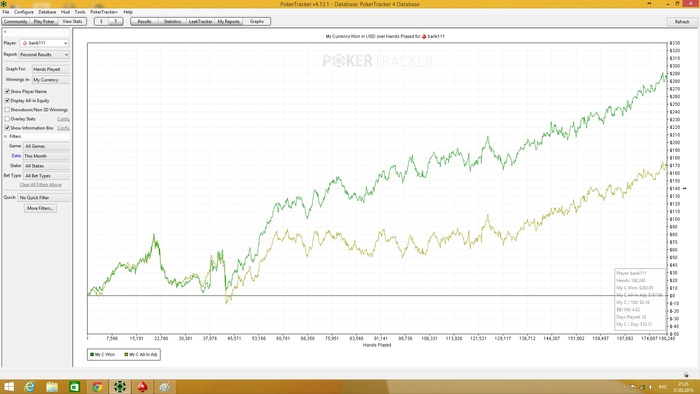700x394 pixels.
Task: Click the keyboard language indicator in tray
Action: [663, 387]
